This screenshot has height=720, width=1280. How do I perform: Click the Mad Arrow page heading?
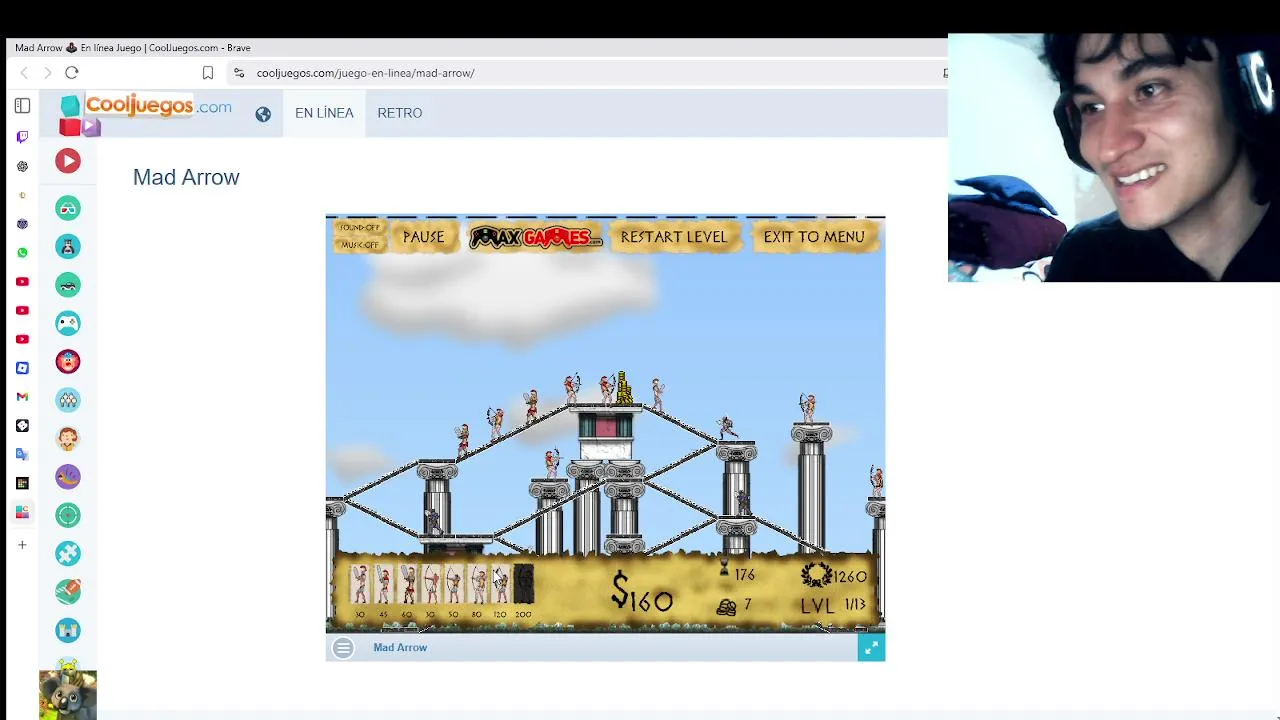[x=186, y=177]
